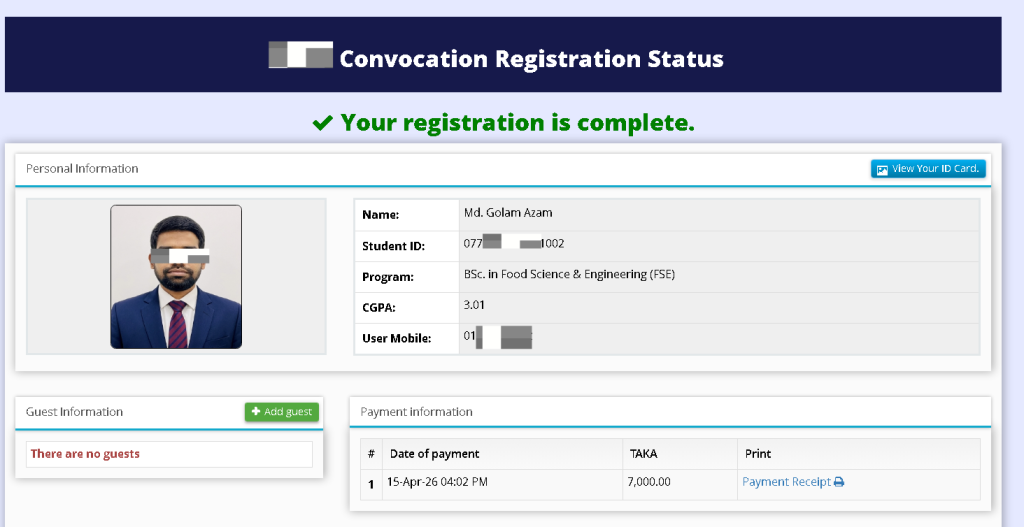Image resolution: width=1024 pixels, height=527 pixels.
Task: Click the picture icon on View Your ID Card
Action: (x=882, y=170)
